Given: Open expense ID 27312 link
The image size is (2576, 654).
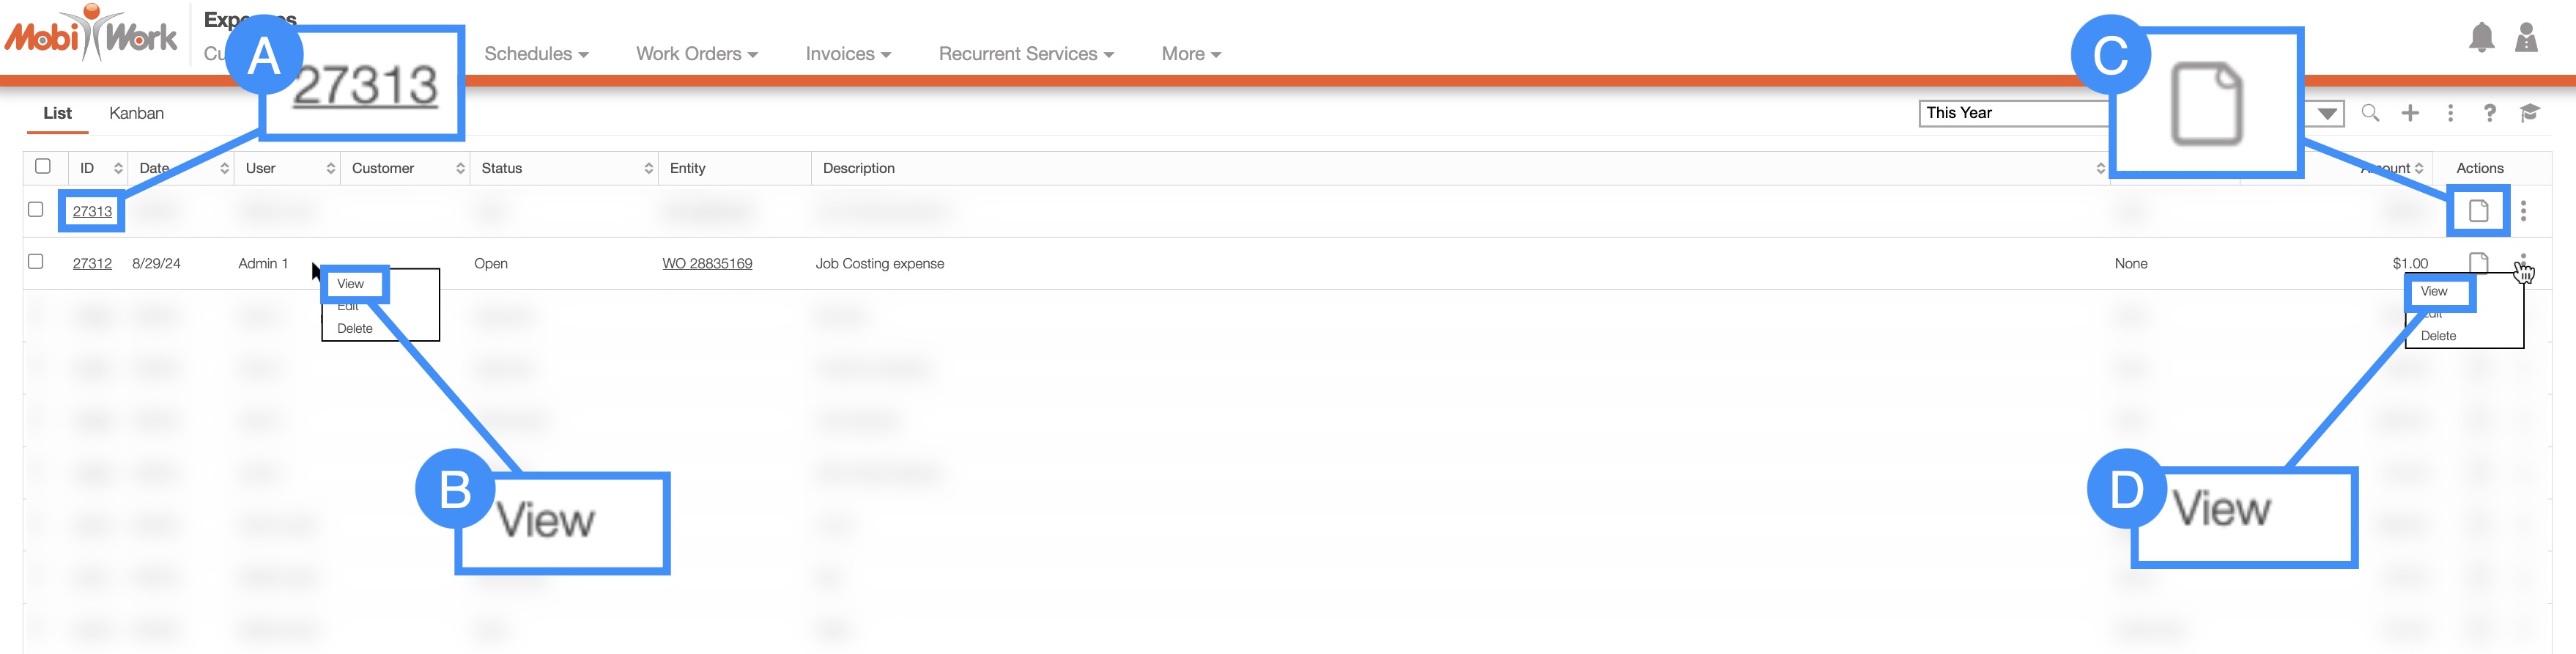Looking at the screenshot, I should (x=92, y=264).
